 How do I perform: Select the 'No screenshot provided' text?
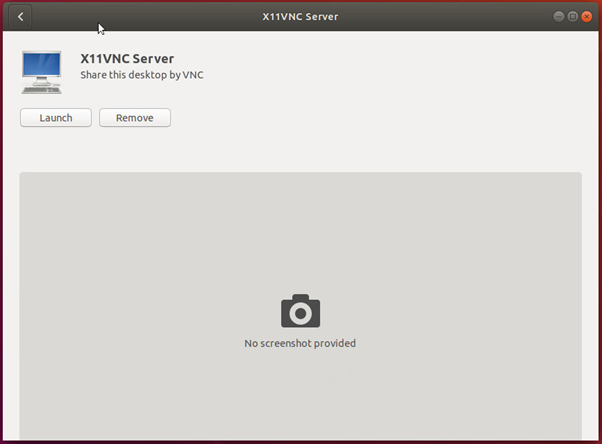300,343
